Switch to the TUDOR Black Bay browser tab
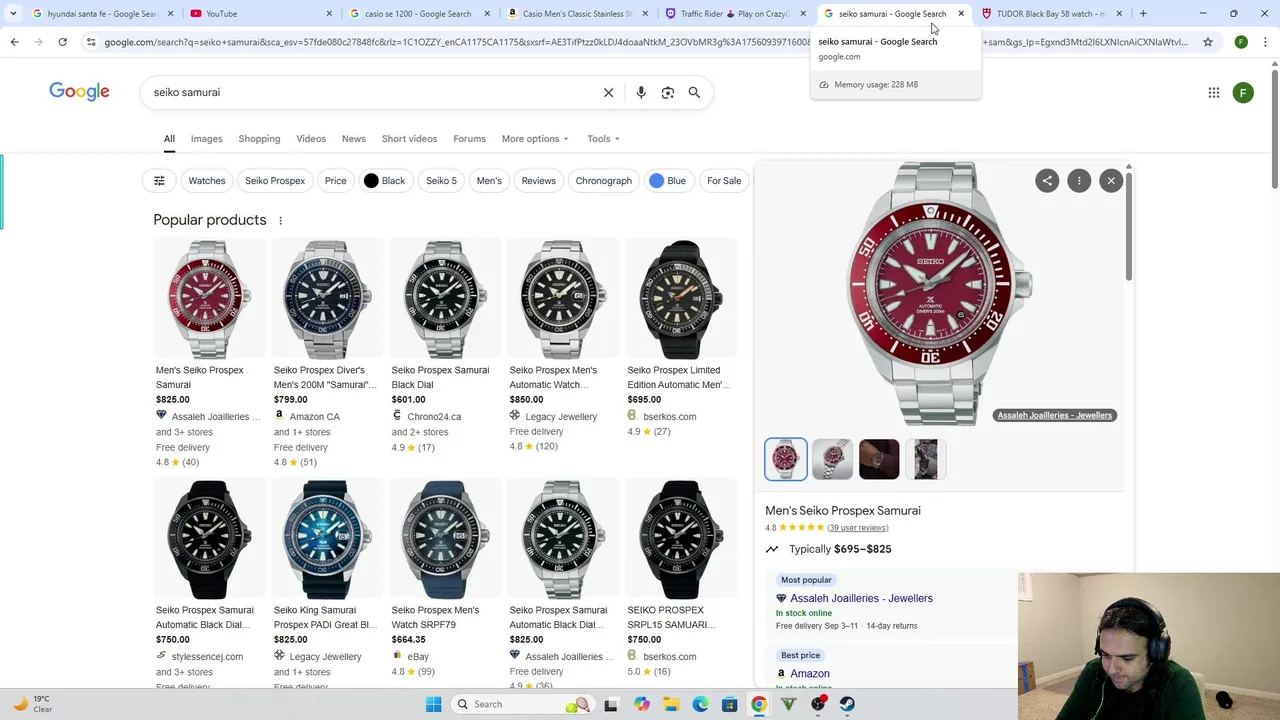 click(1052, 14)
